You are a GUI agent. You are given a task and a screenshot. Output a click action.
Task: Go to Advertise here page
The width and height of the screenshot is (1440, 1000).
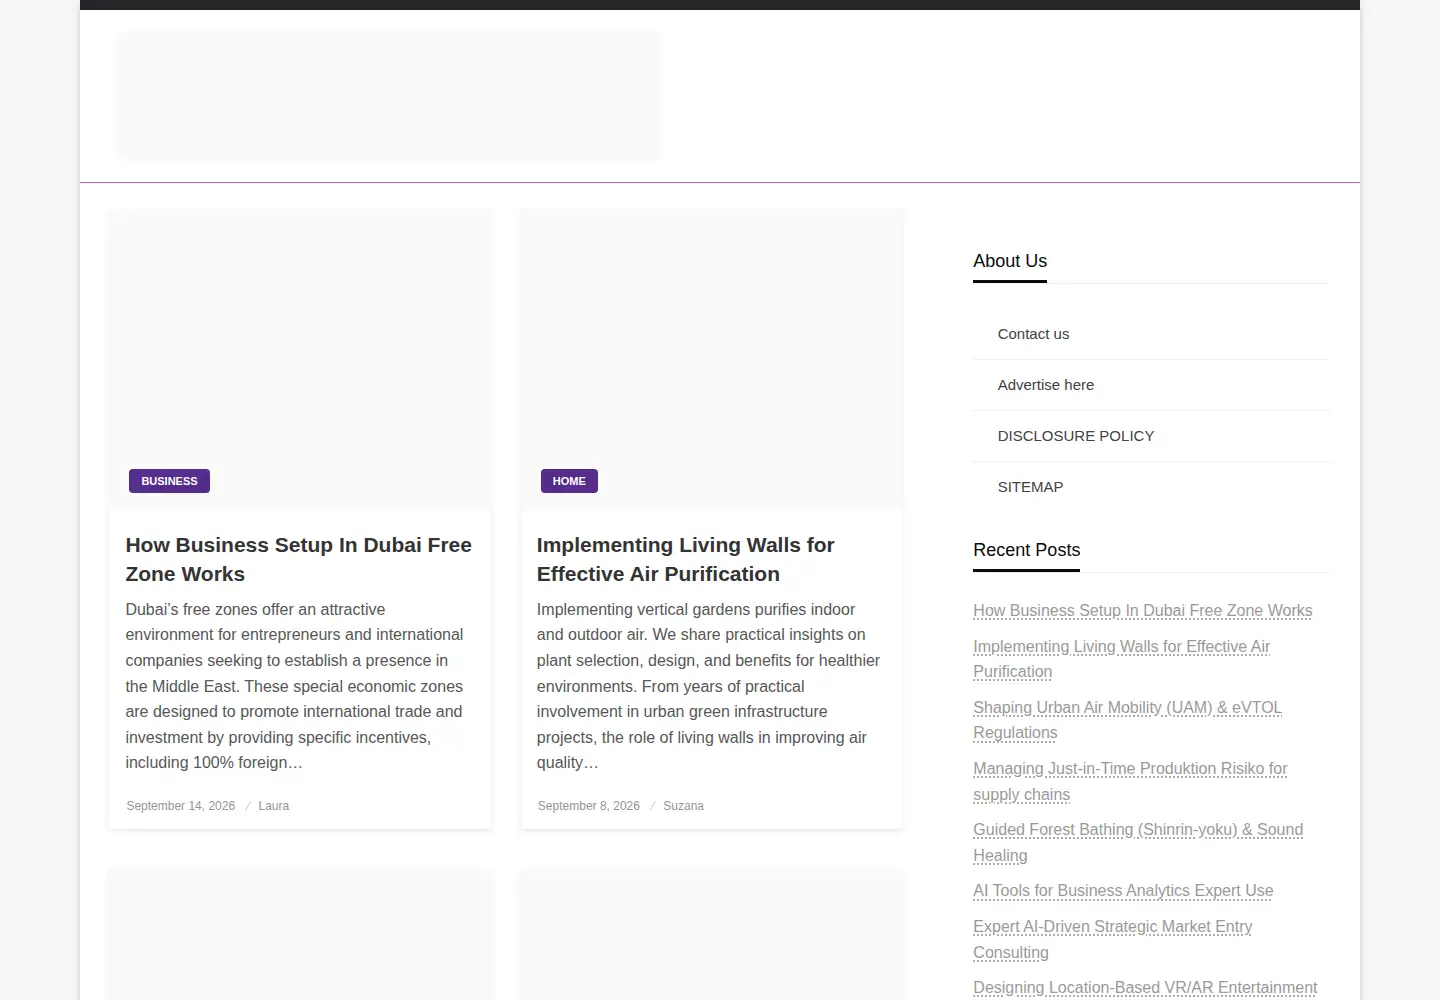1045,385
